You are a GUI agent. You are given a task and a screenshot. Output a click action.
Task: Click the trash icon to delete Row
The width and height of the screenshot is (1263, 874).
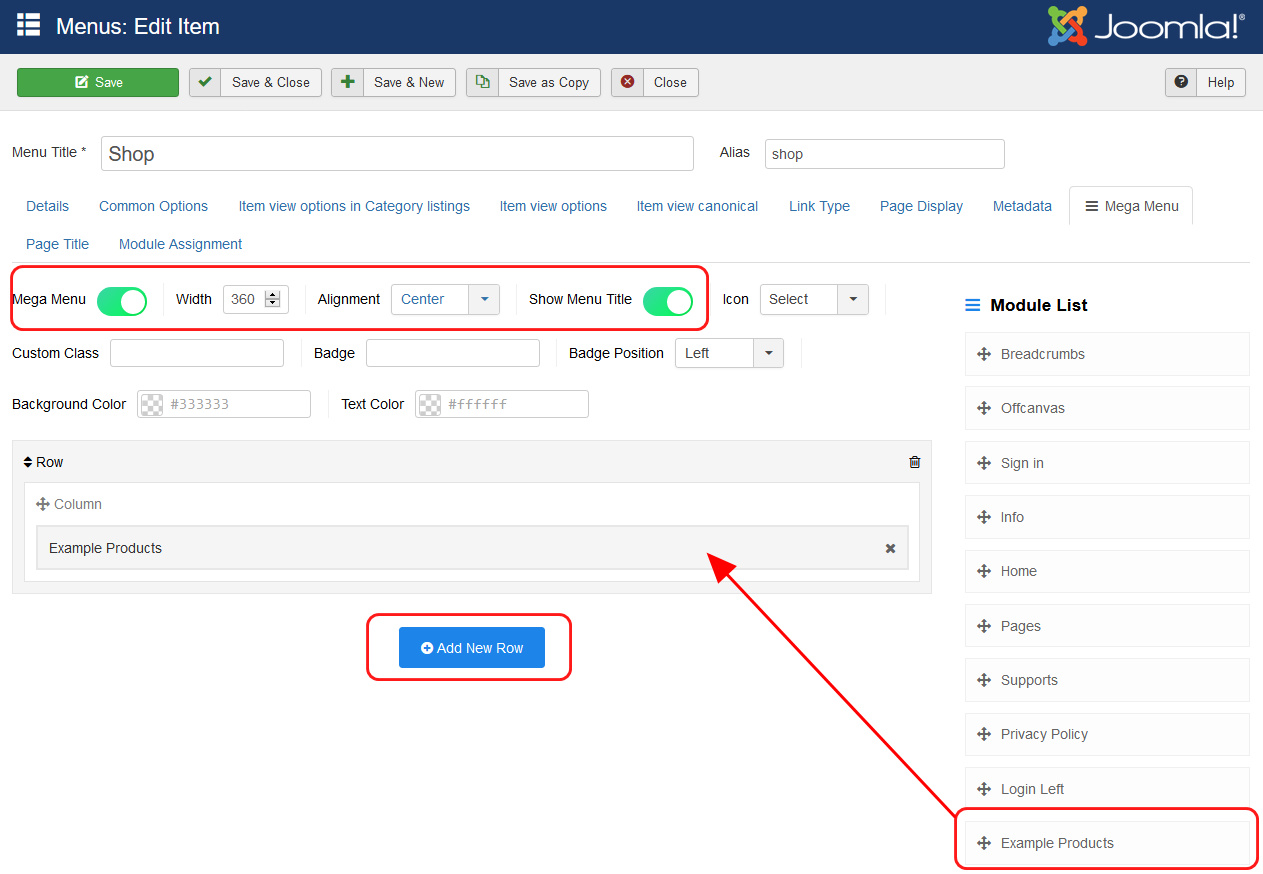[x=914, y=462]
